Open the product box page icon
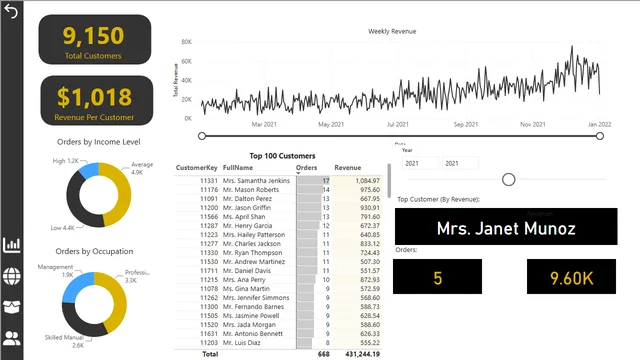This screenshot has width=640, height=360. pos(11,307)
